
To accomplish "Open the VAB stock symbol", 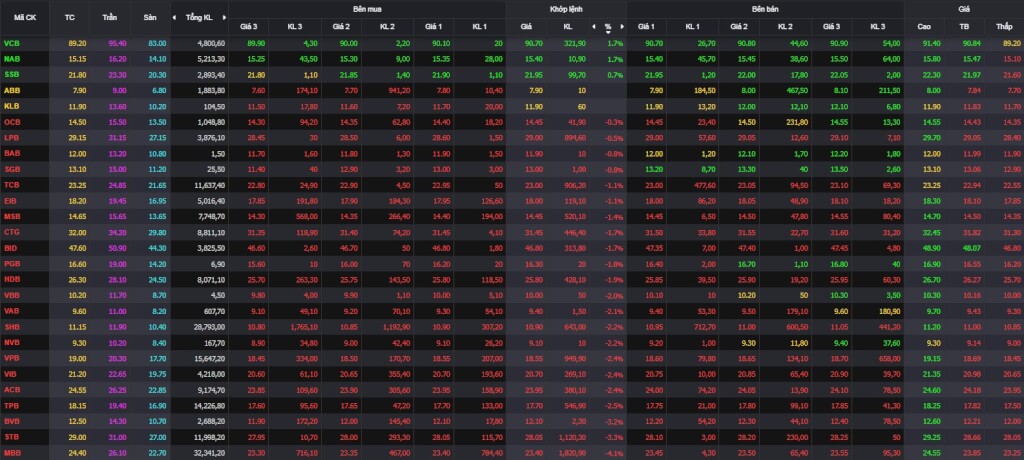I will coord(11,311).
